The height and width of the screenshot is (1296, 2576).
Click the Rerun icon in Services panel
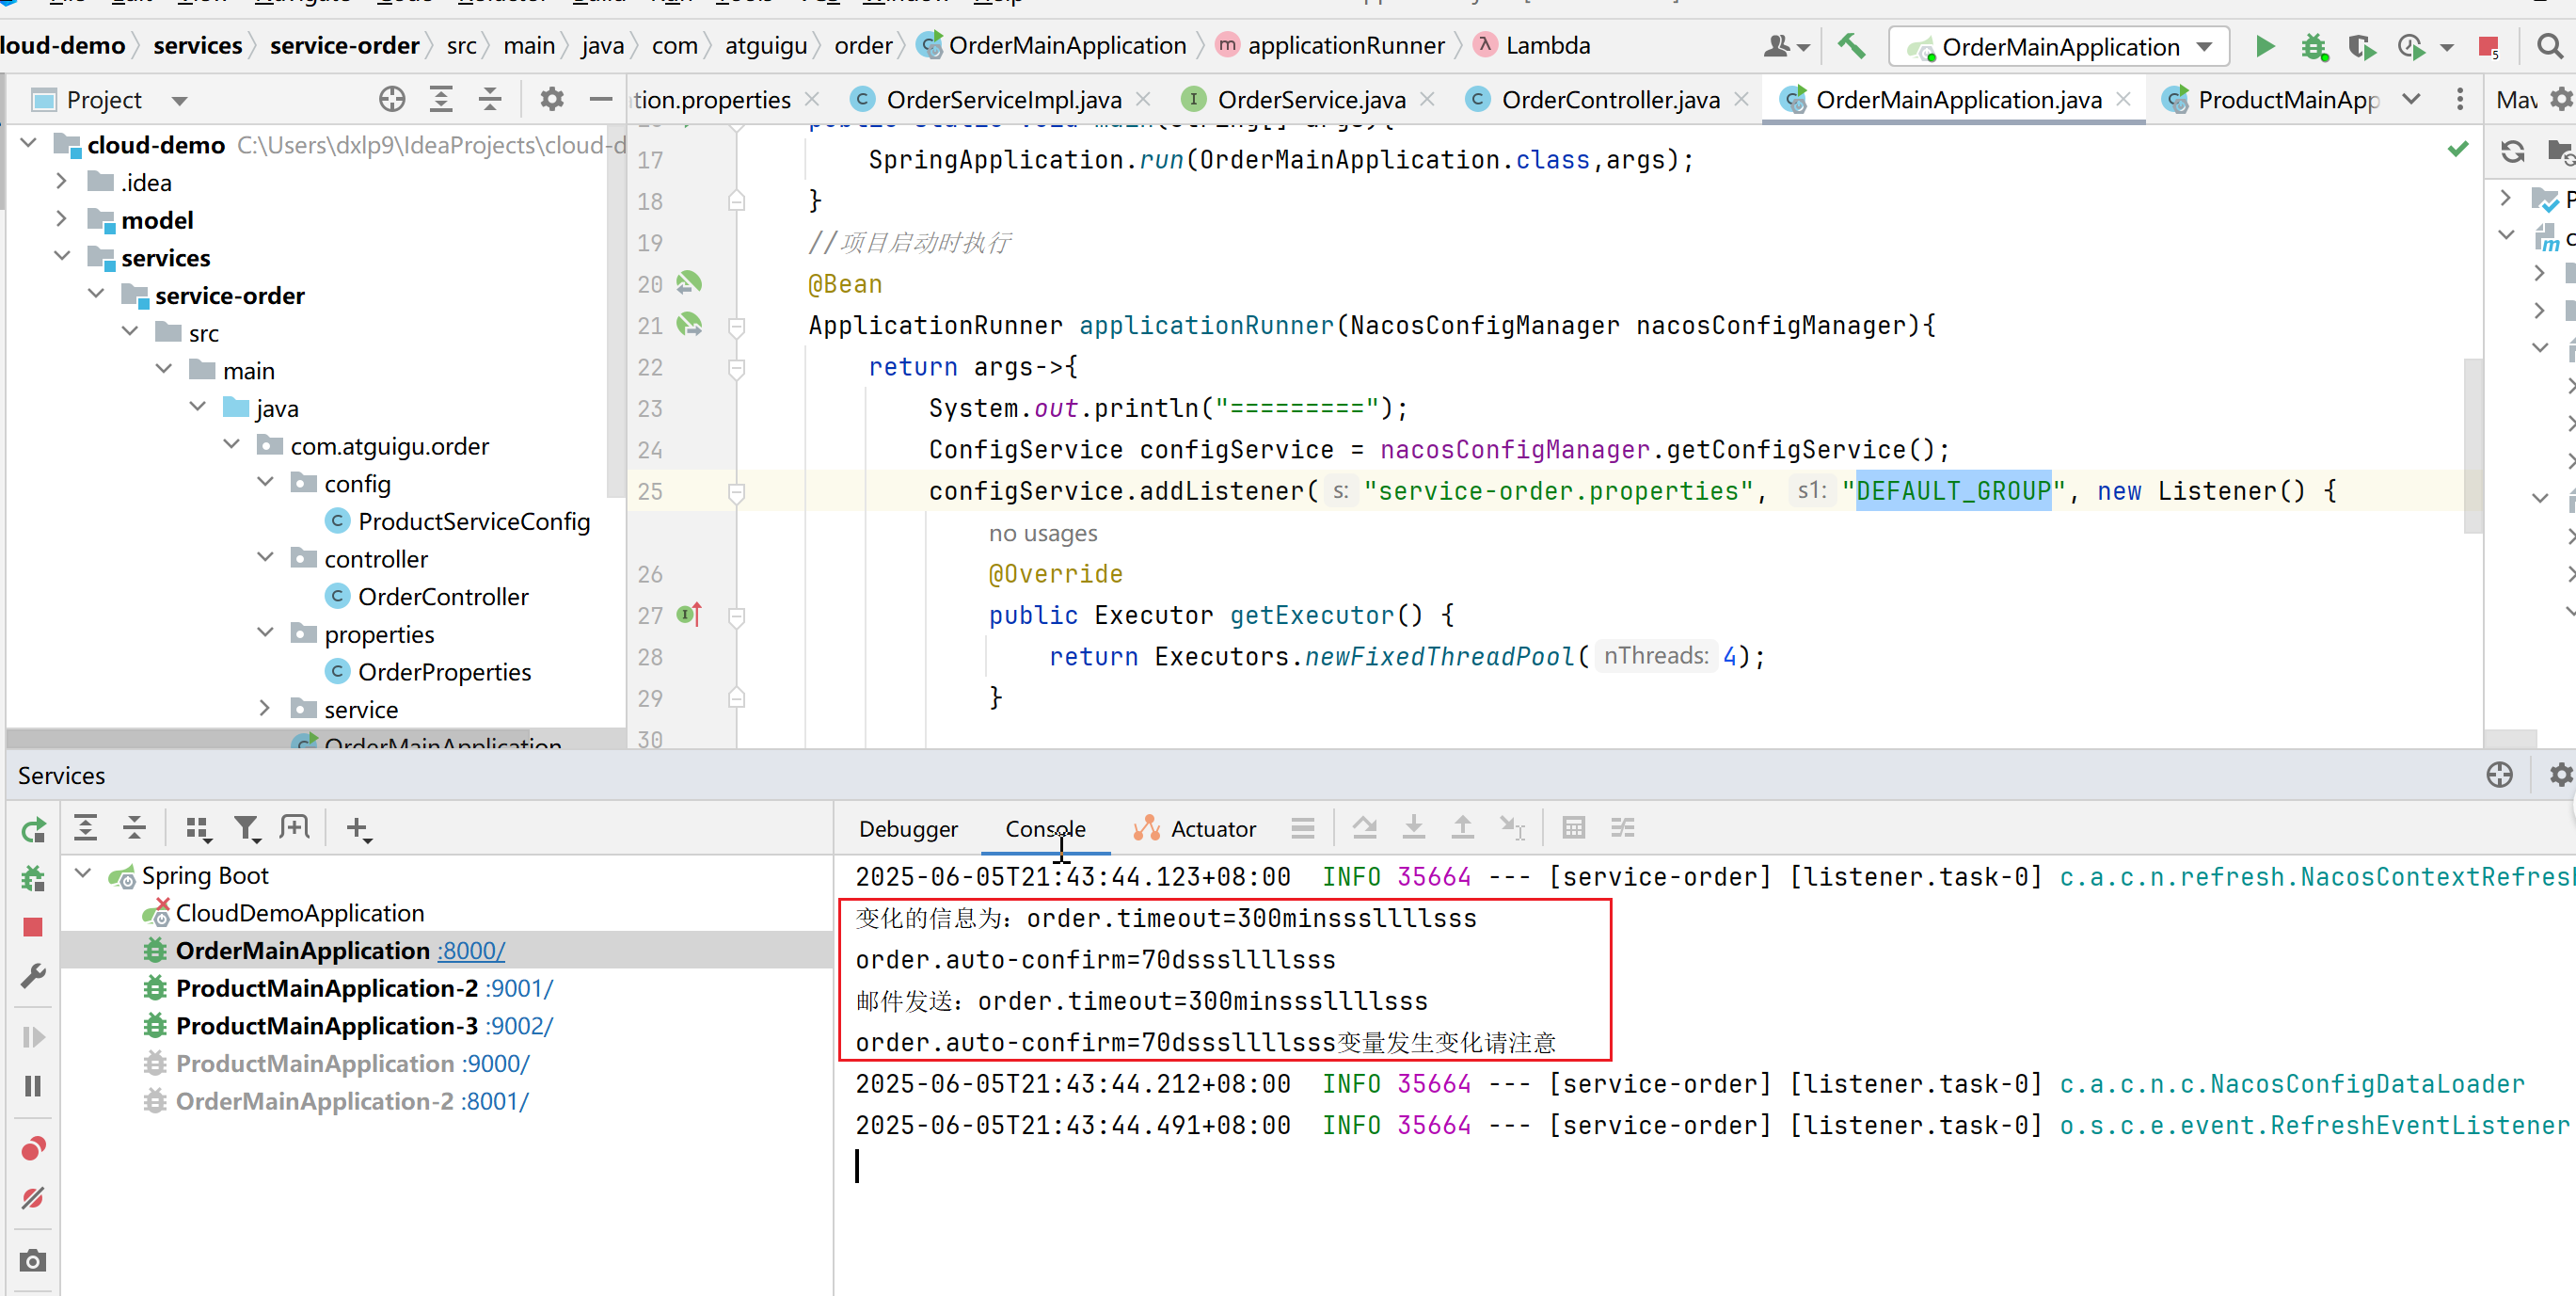pyautogui.click(x=33, y=829)
